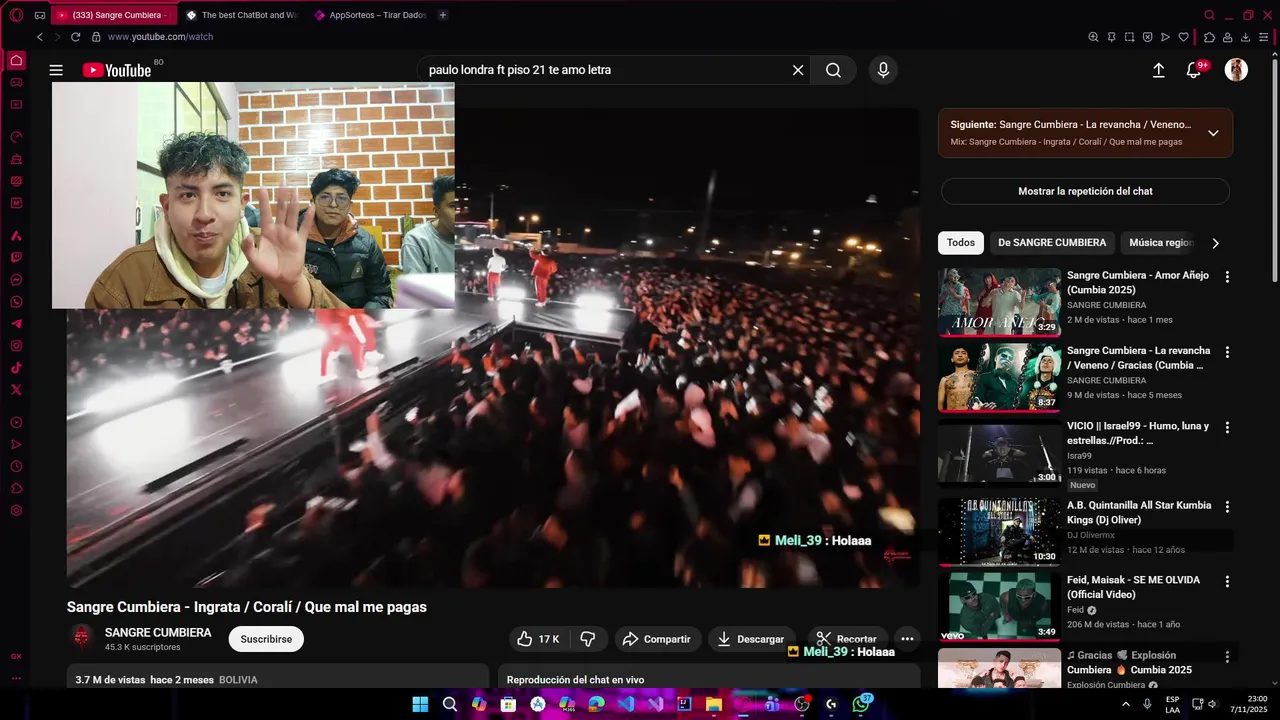The width and height of the screenshot is (1280, 720).
Task: Click the Compartir share button
Action: click(x=656, y=639)
